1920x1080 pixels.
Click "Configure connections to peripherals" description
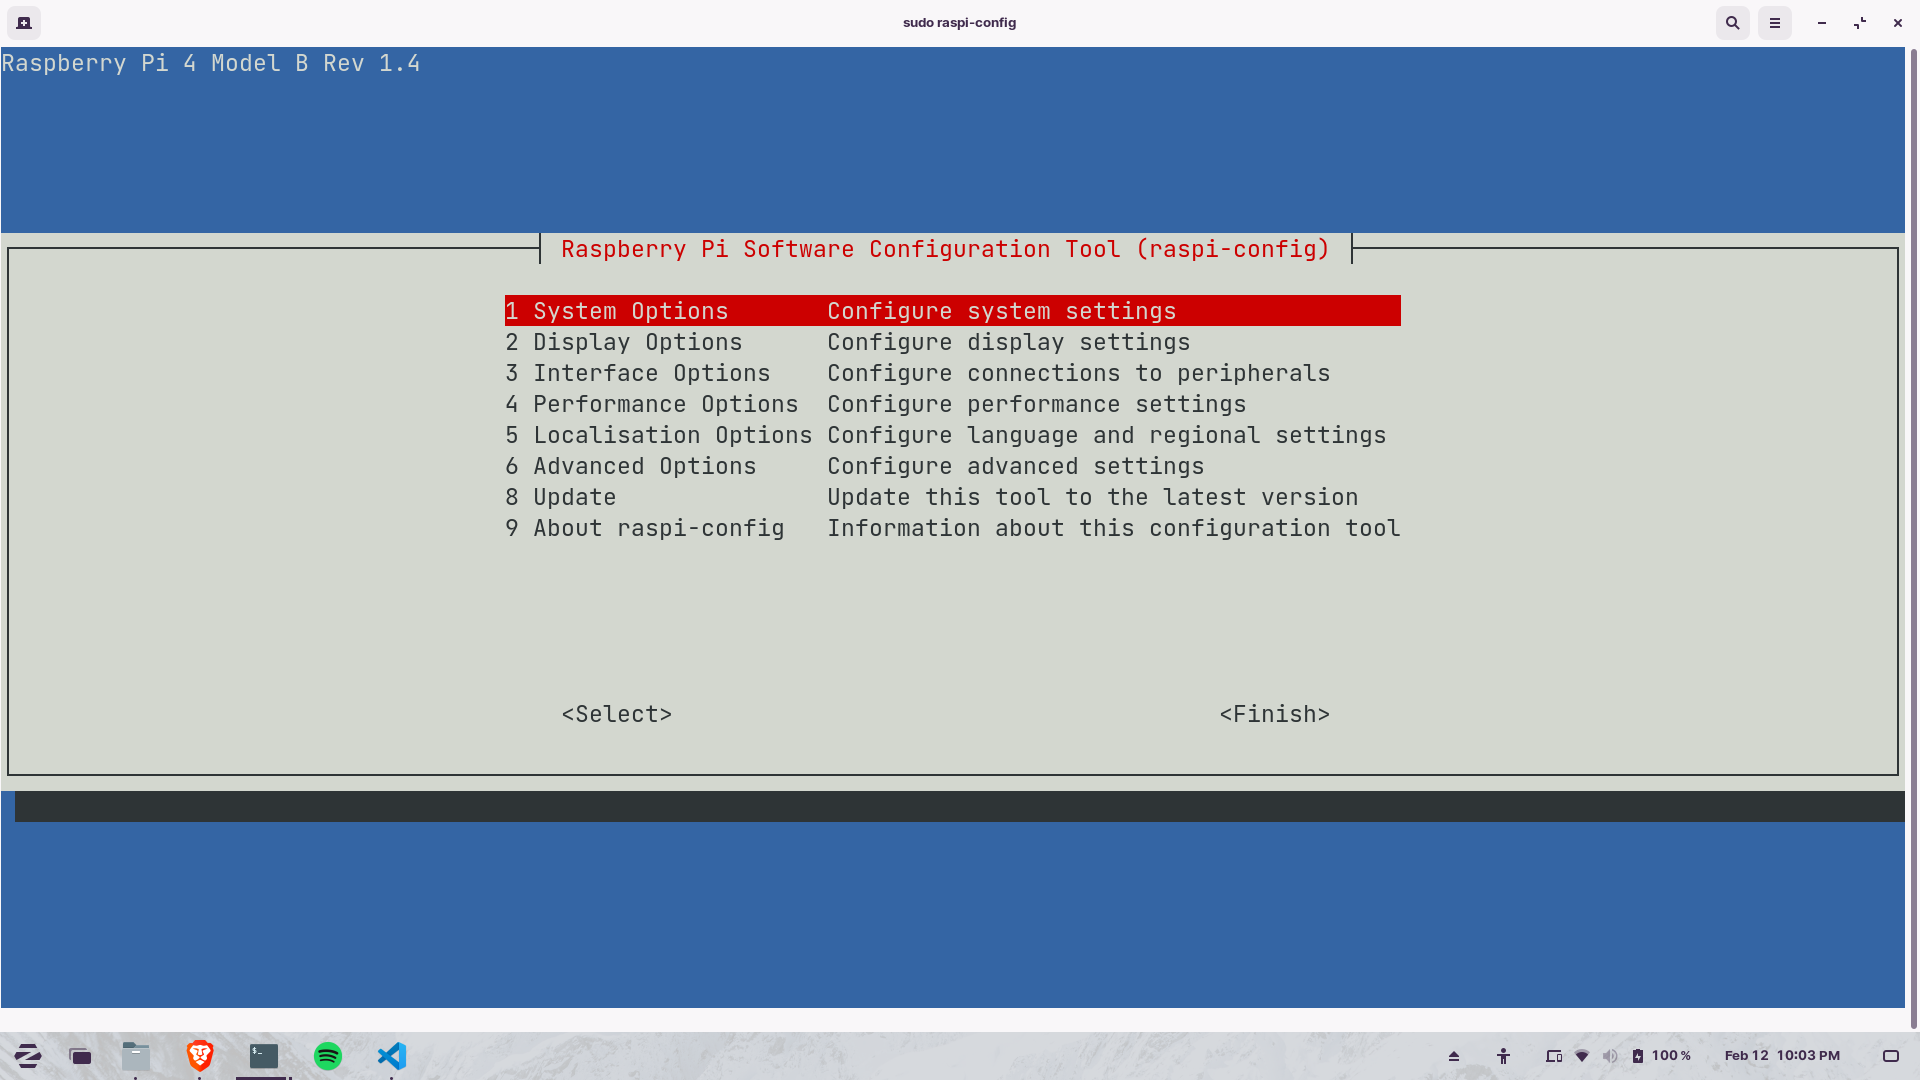click(x=1079, y=373)
